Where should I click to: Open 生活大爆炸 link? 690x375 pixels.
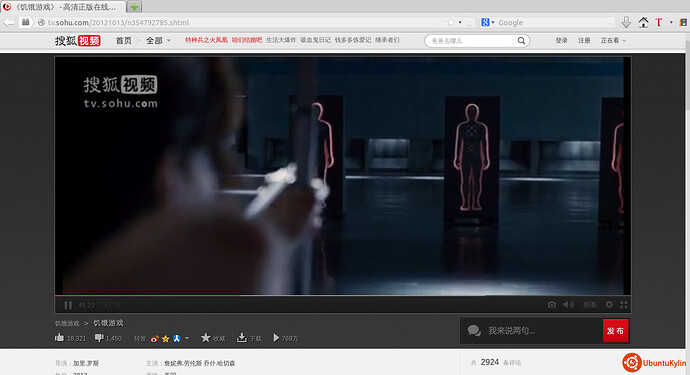click(281, 40)
